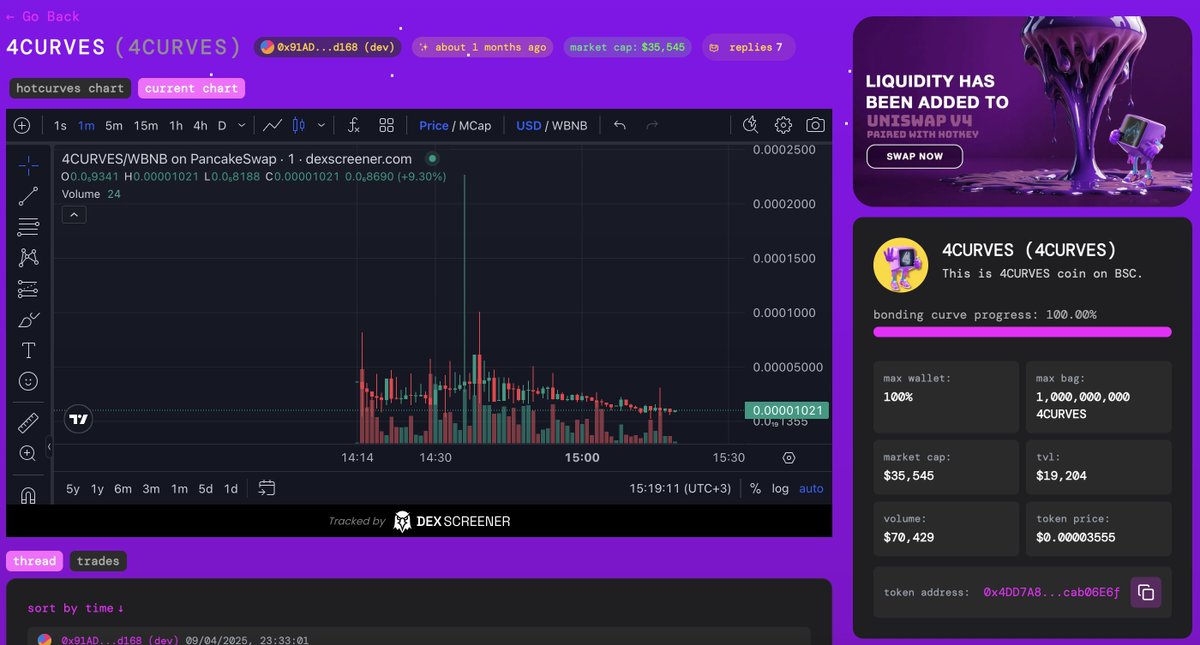
Task: Select the ruler measure tool
Action: (28, 422)
